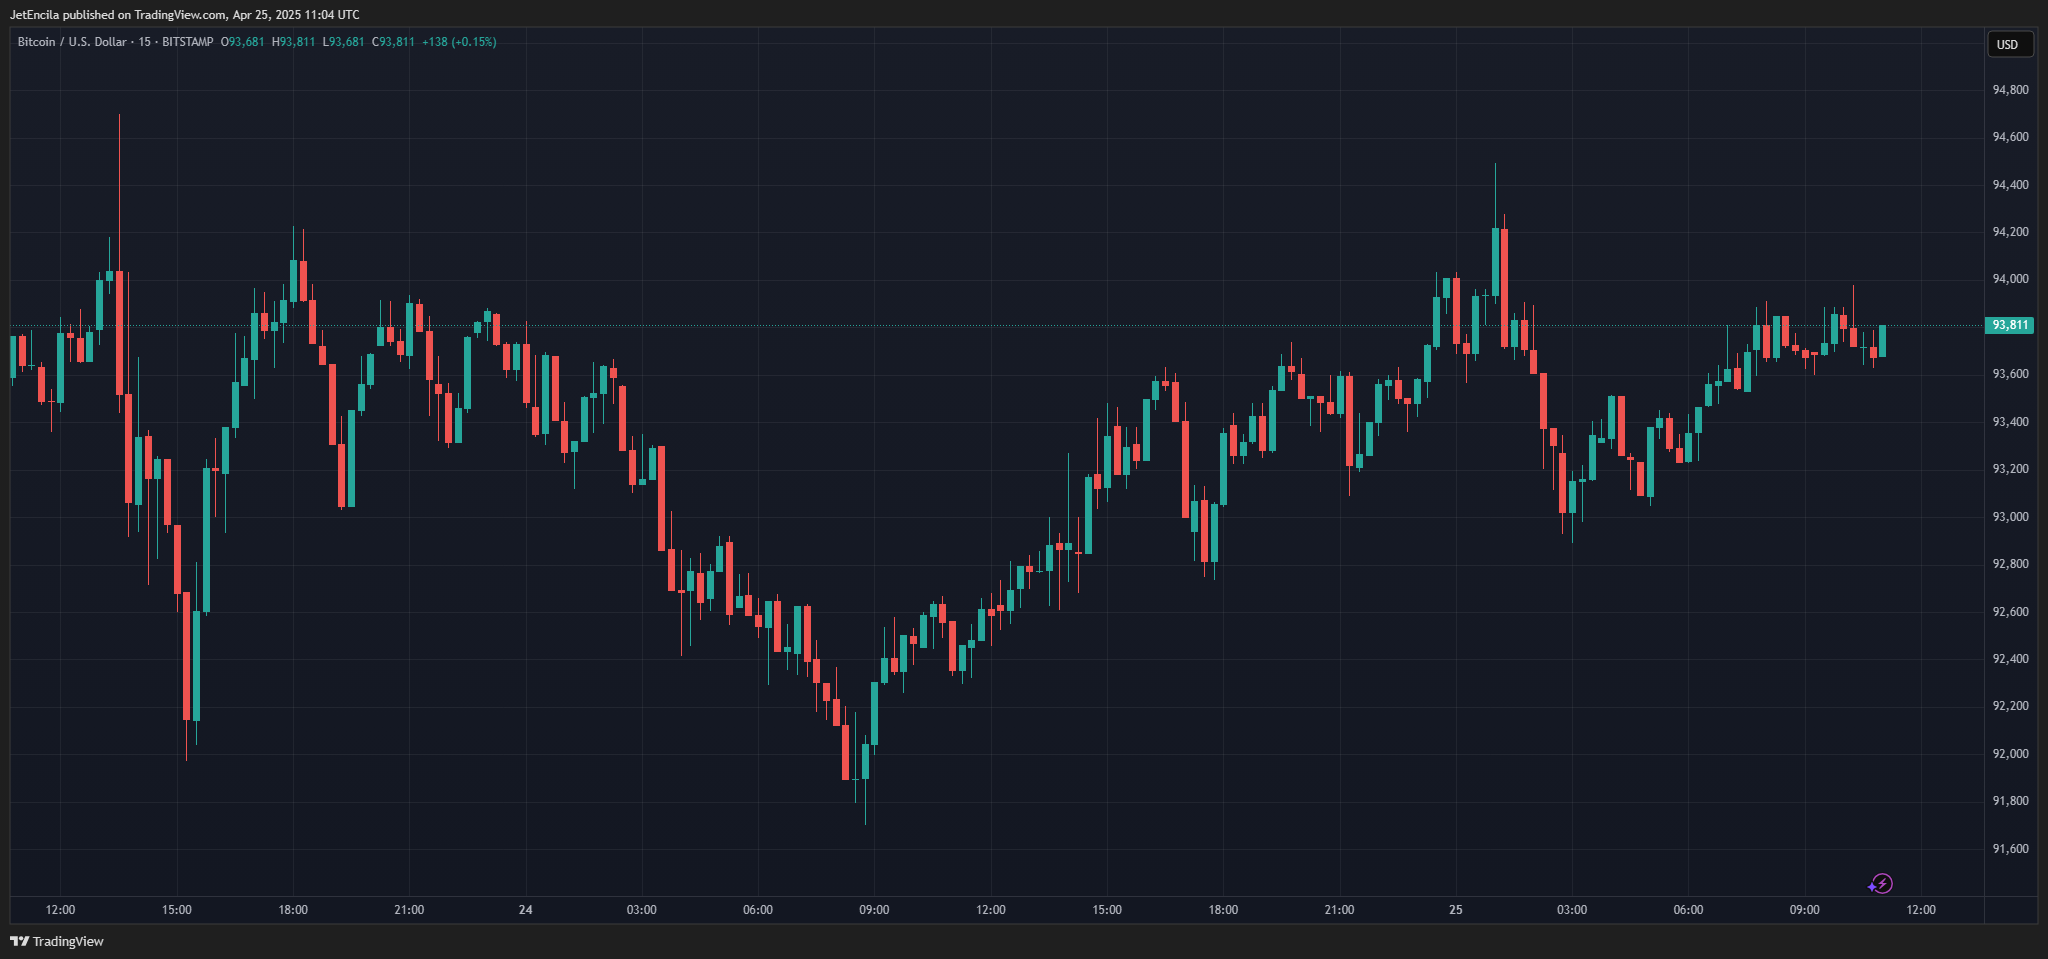Click the purple lightning bolt icon
The image size is (2048, 959).
tap(1881, 884)
